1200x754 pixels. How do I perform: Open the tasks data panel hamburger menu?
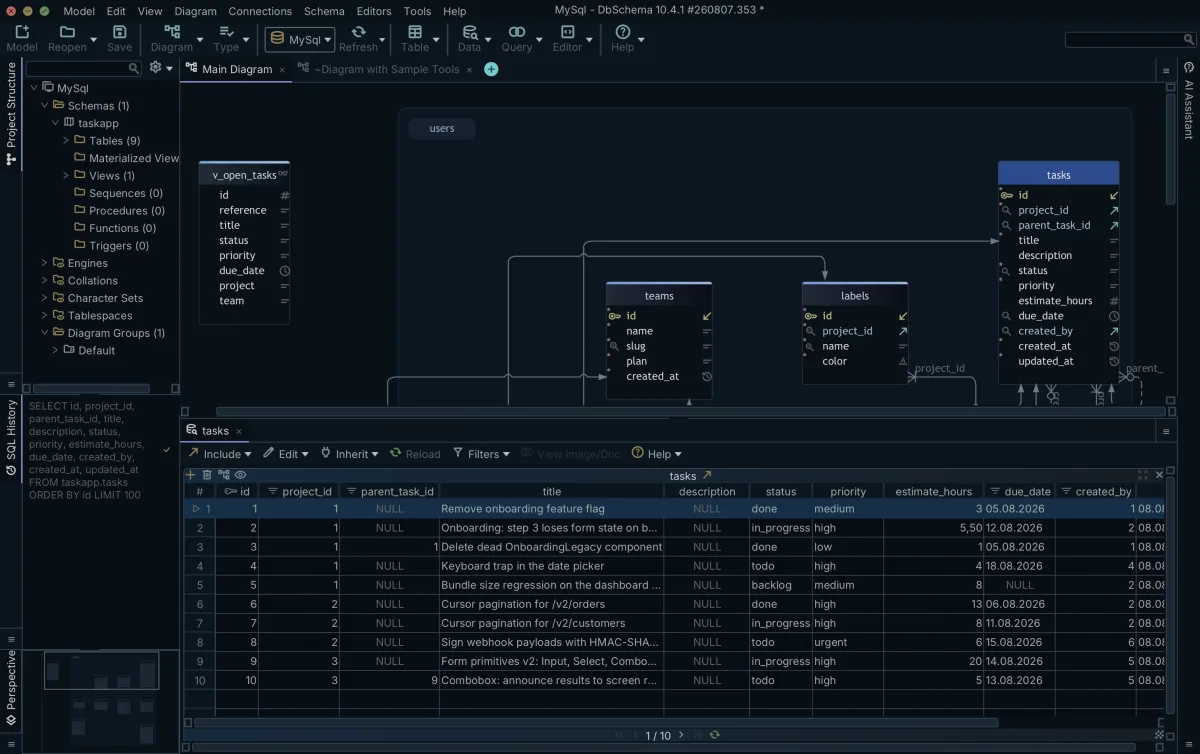tap(1166, 431)
